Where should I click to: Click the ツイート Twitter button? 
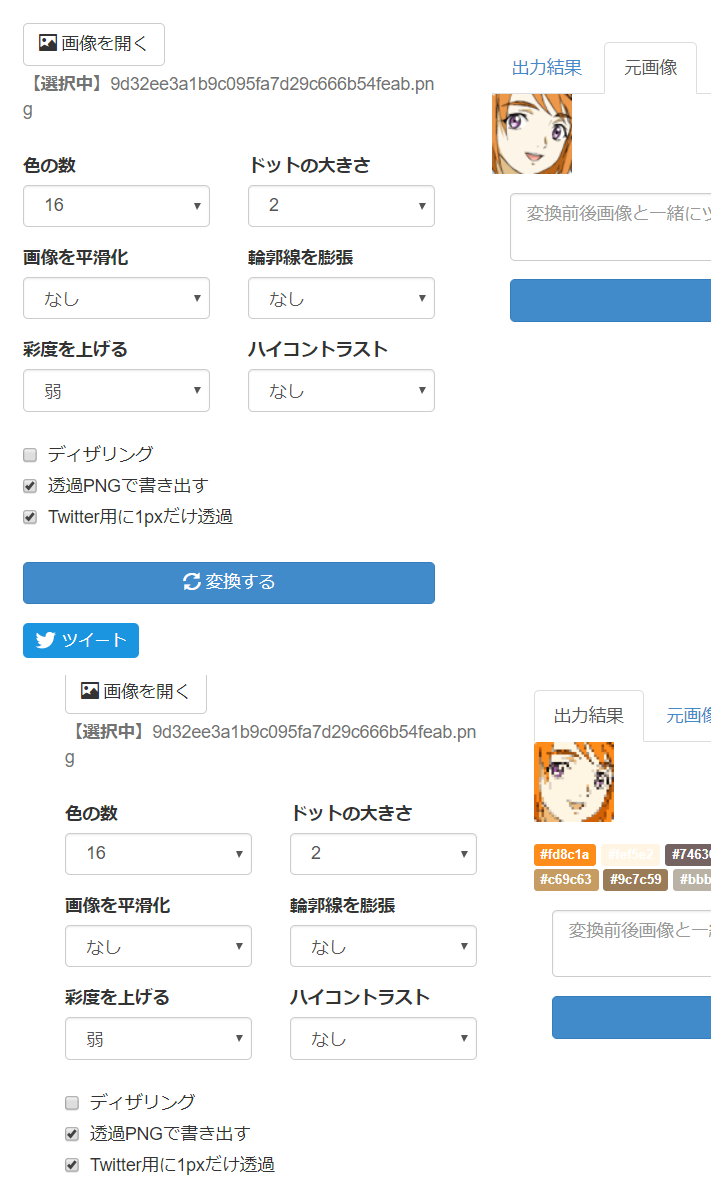[x=81, y=640]
